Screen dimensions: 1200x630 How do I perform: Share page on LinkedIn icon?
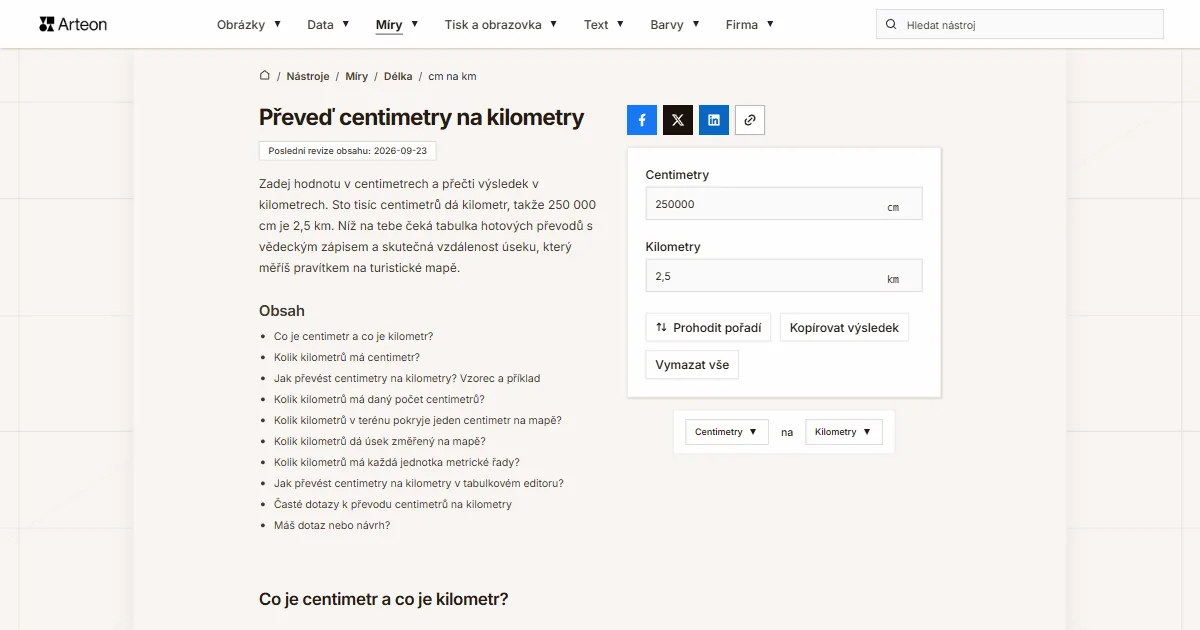pos(714,120)
